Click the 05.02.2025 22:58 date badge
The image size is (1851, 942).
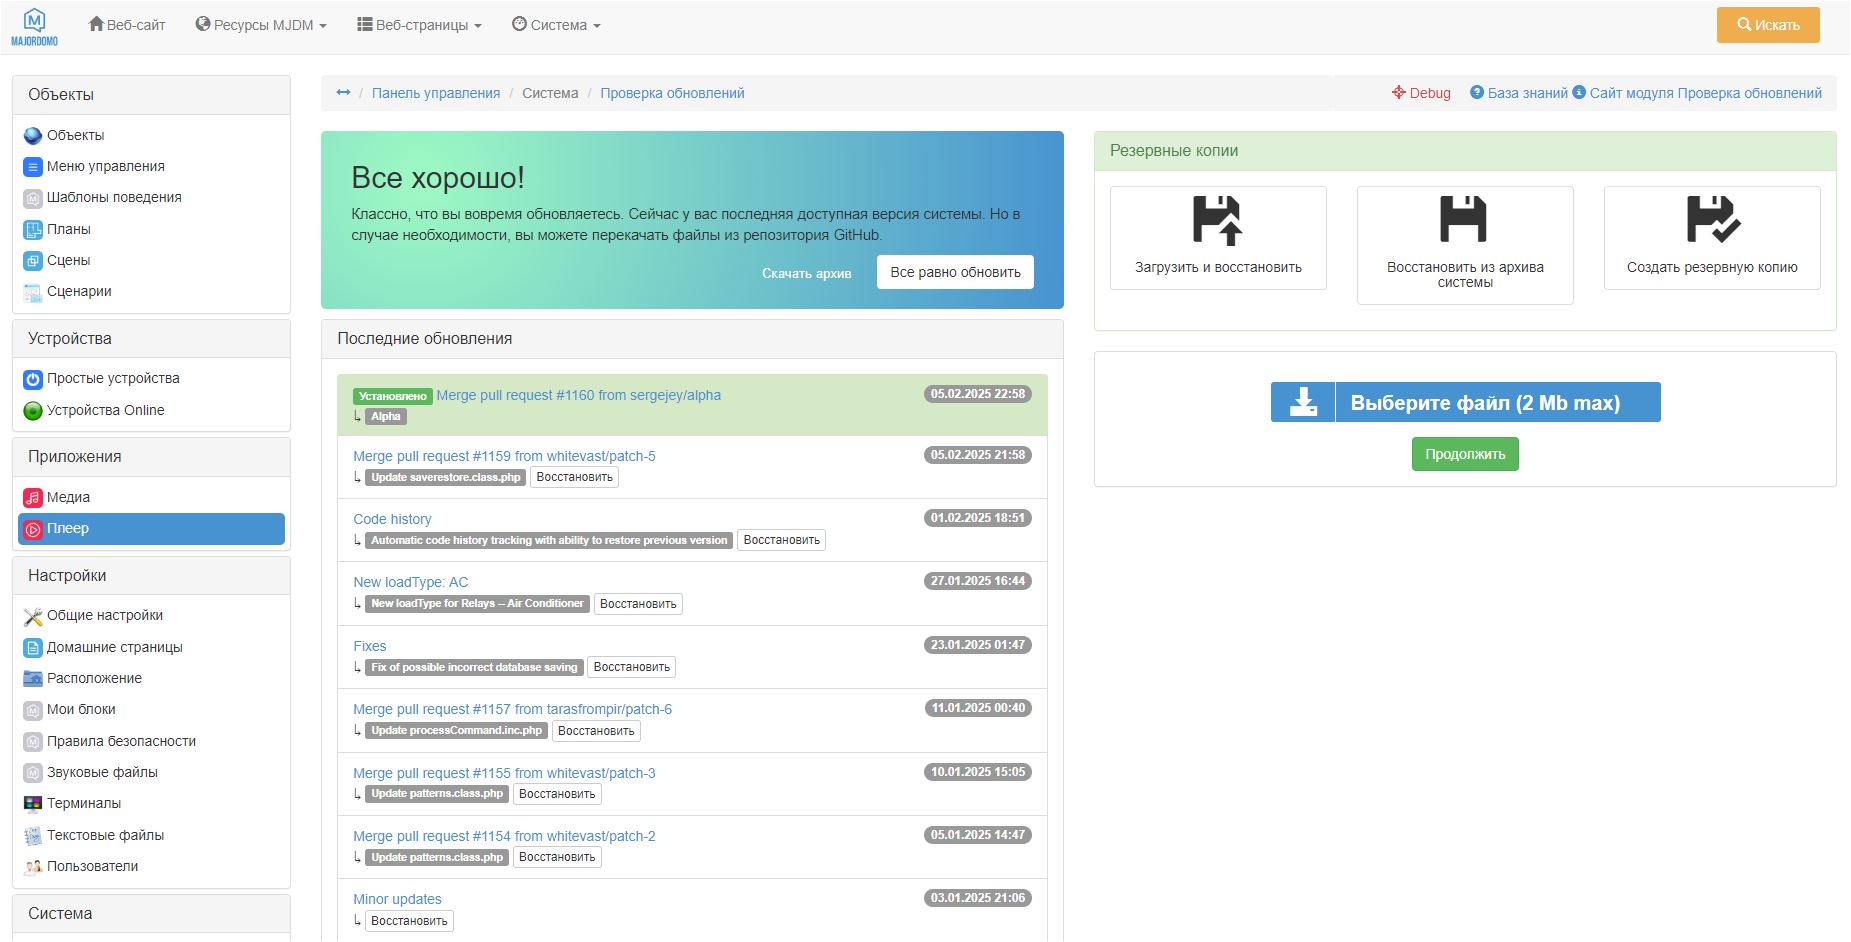pos(978,394)
